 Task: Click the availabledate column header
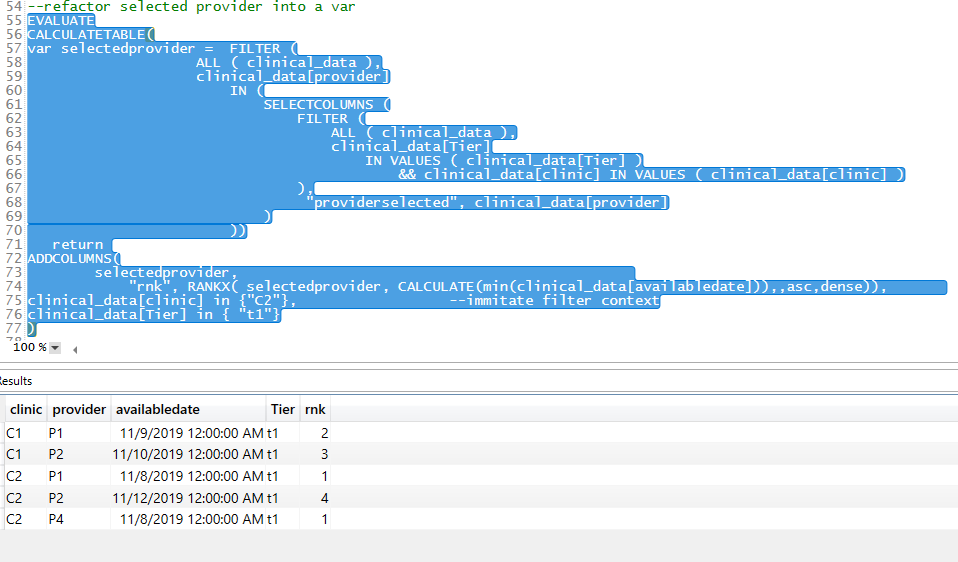coord(158,409)
